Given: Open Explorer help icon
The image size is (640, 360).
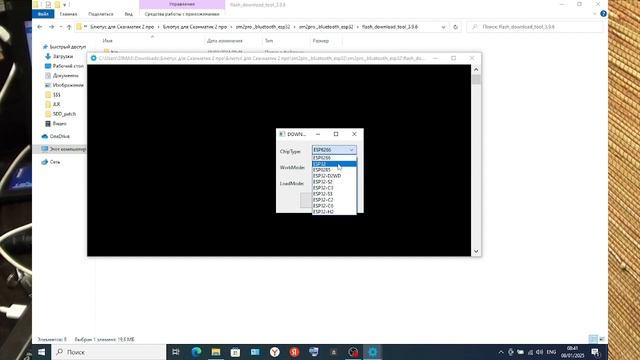Looking at the screenshot, I should coord(603,14).
